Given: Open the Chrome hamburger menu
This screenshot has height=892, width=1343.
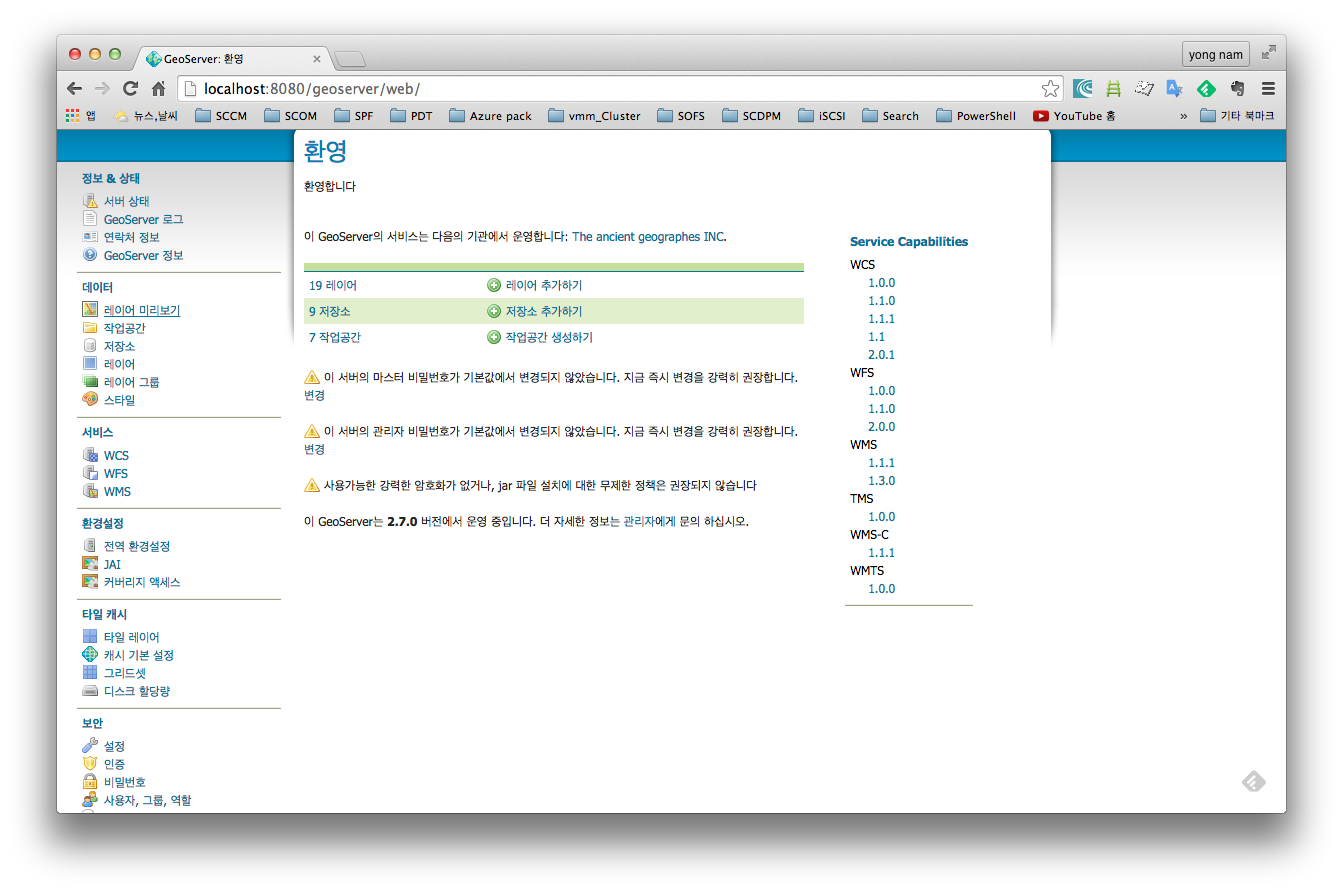Looking at the screenshot, I should point(1268,88).
